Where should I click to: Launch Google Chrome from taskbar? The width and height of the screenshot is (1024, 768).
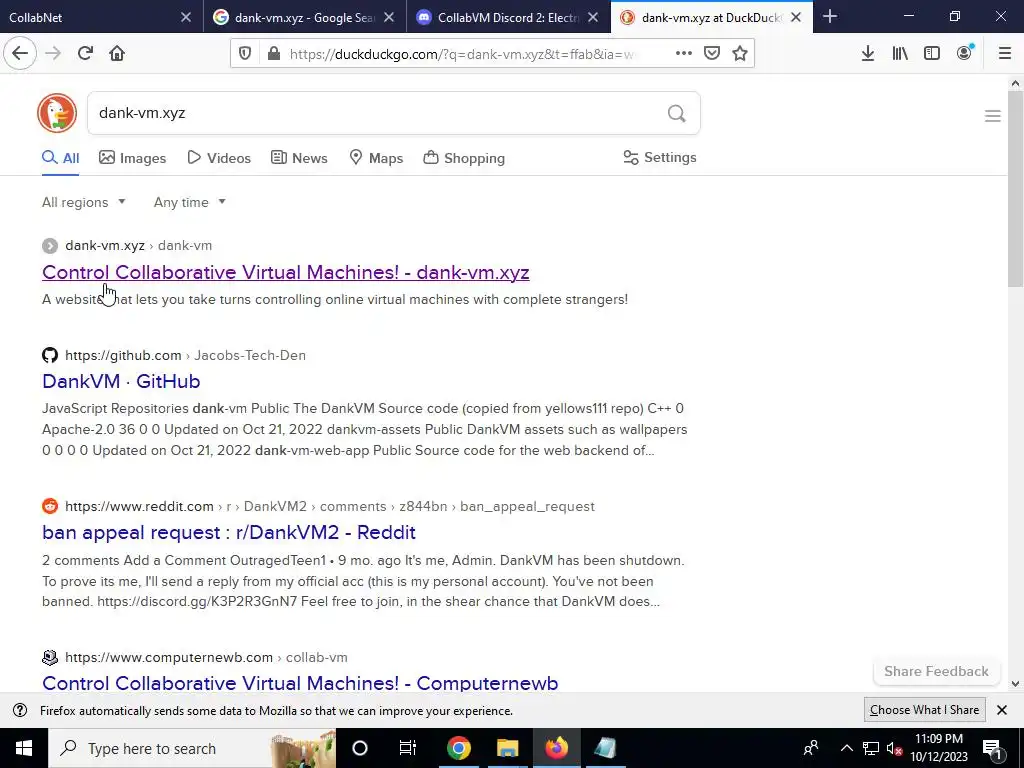(x=458, y=748)
